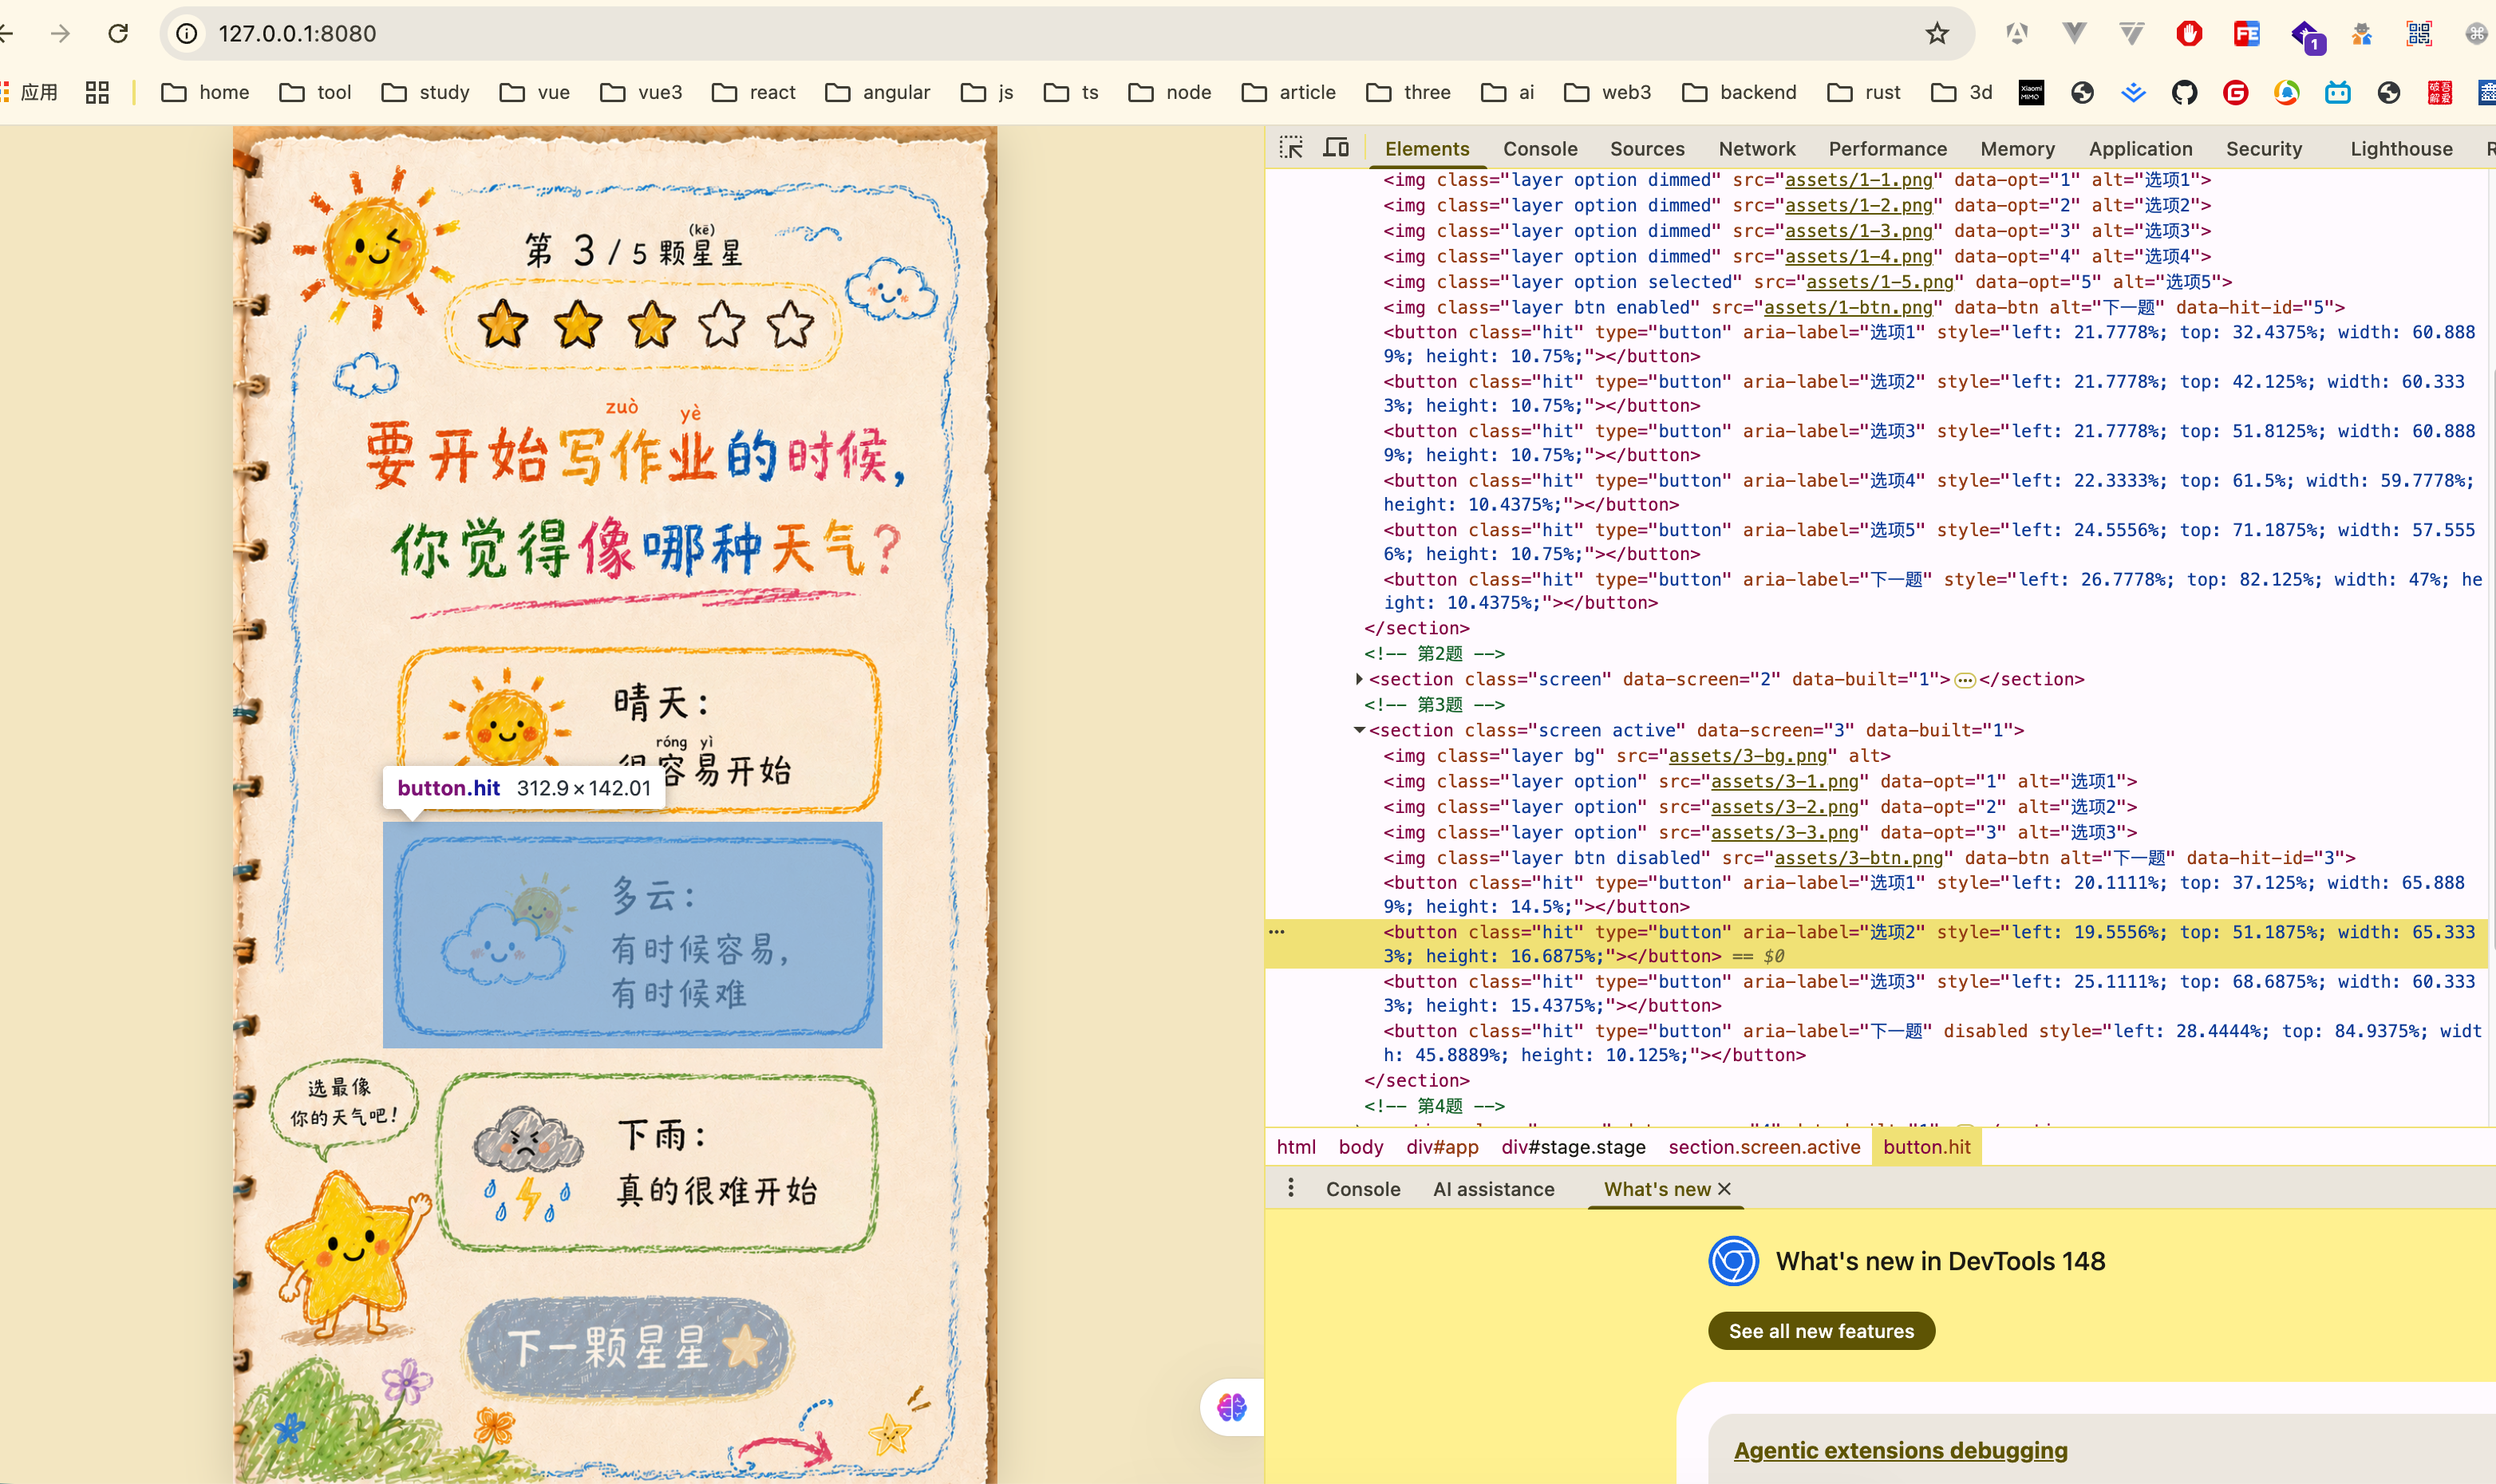2496x1484 pixels.
Task: Select div#stage.stage in the breadcrumb
Action: [1573, 1147]
